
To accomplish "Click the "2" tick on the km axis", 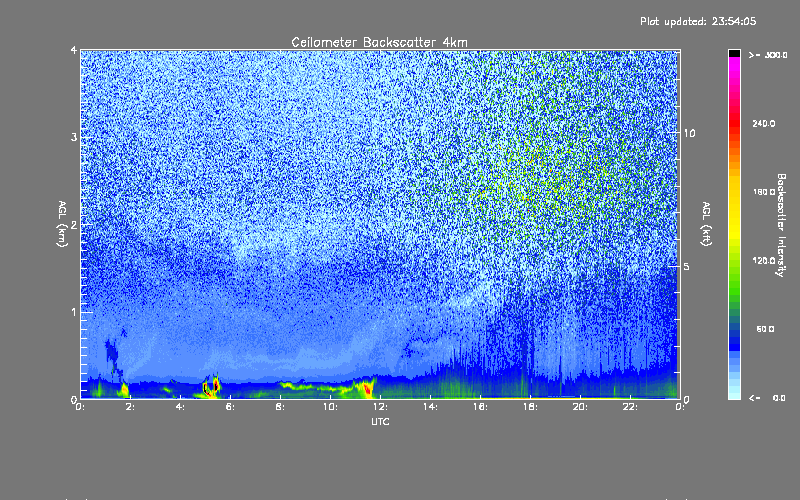I will pos(73,224).
